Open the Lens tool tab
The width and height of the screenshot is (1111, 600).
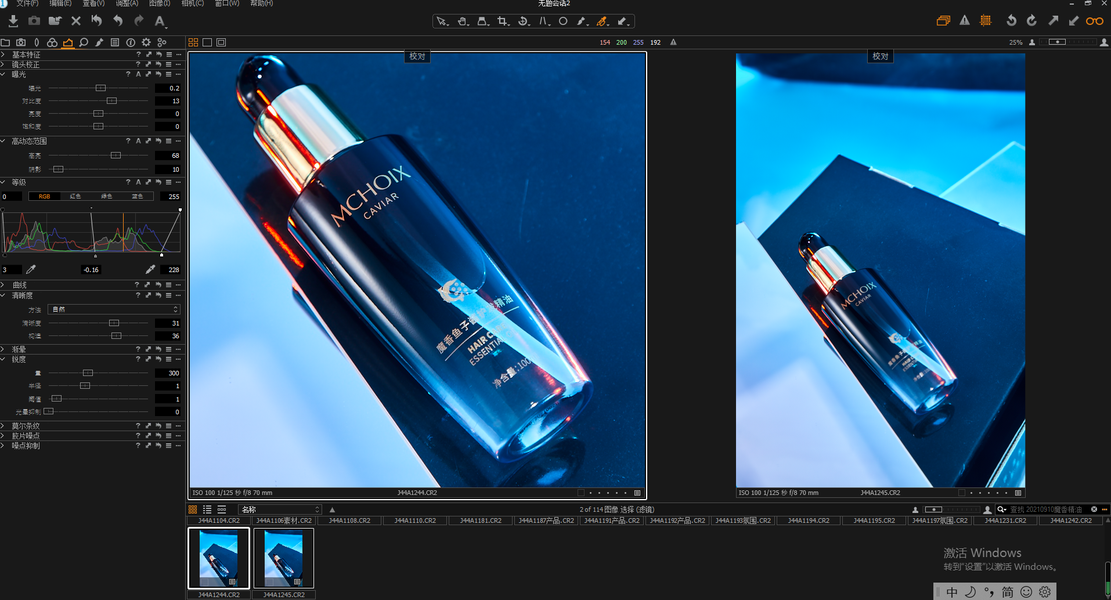tap(37, 43)
